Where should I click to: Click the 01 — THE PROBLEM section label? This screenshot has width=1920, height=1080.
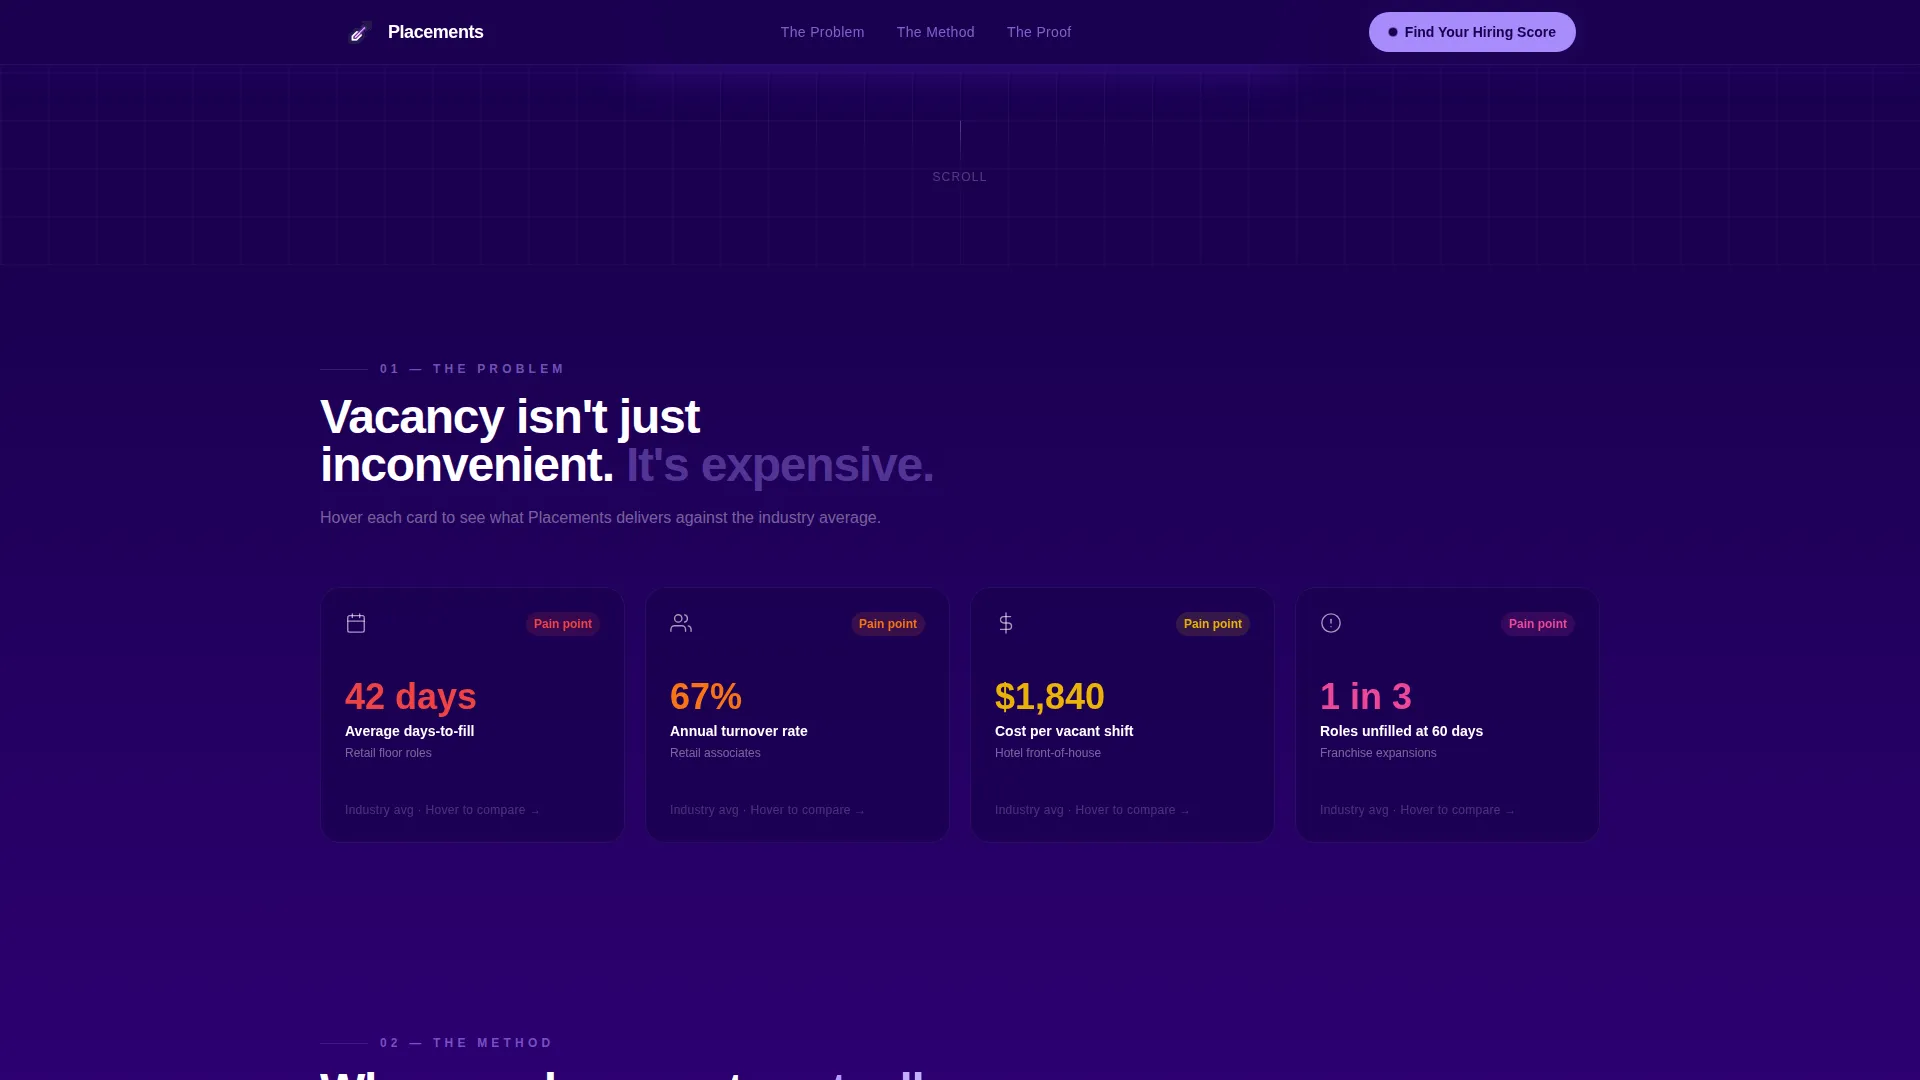[x=472, y=369]
